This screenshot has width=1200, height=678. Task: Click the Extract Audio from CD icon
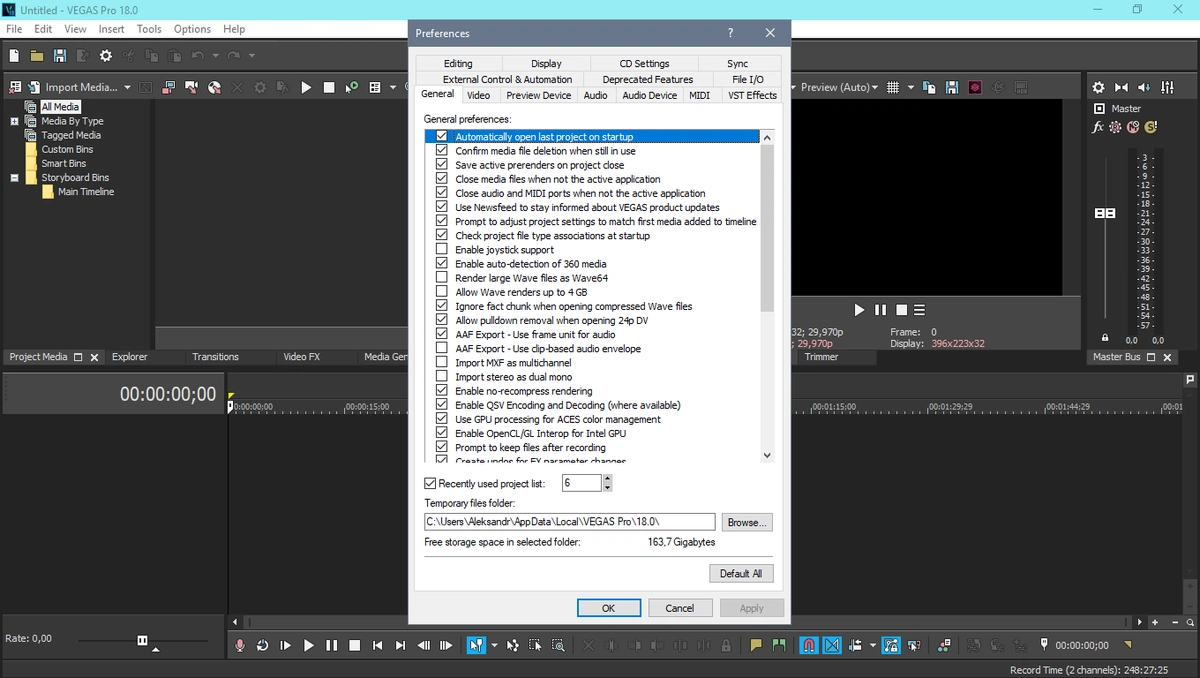215,87
